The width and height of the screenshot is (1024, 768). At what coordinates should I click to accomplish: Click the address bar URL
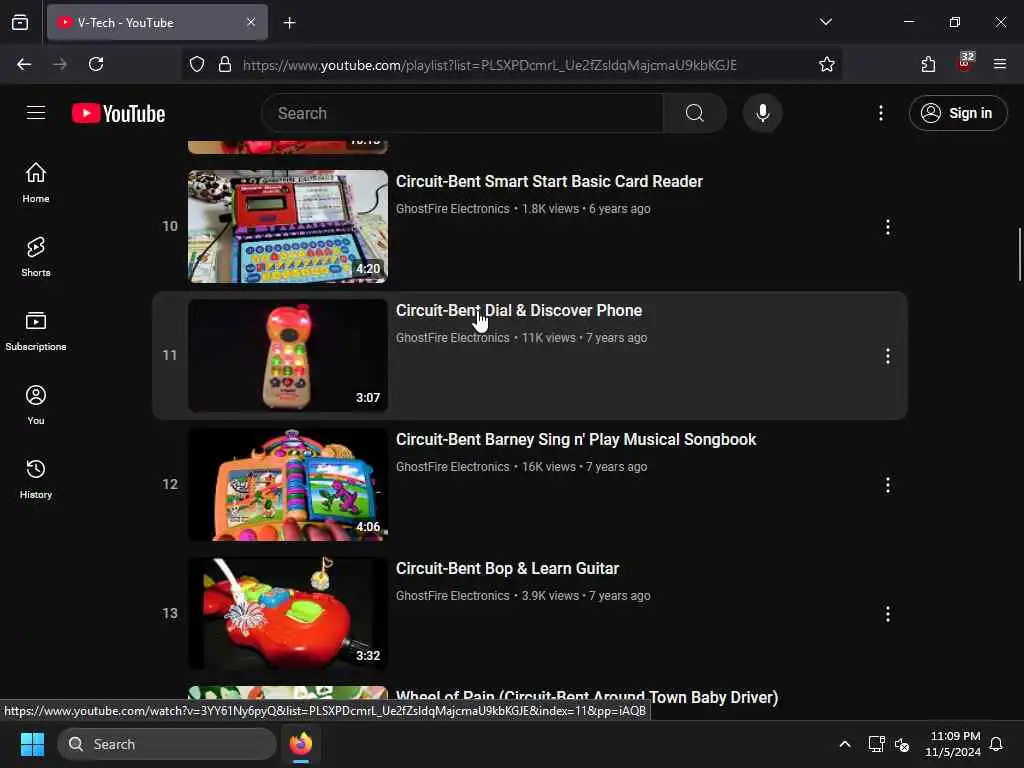(490, 65)
